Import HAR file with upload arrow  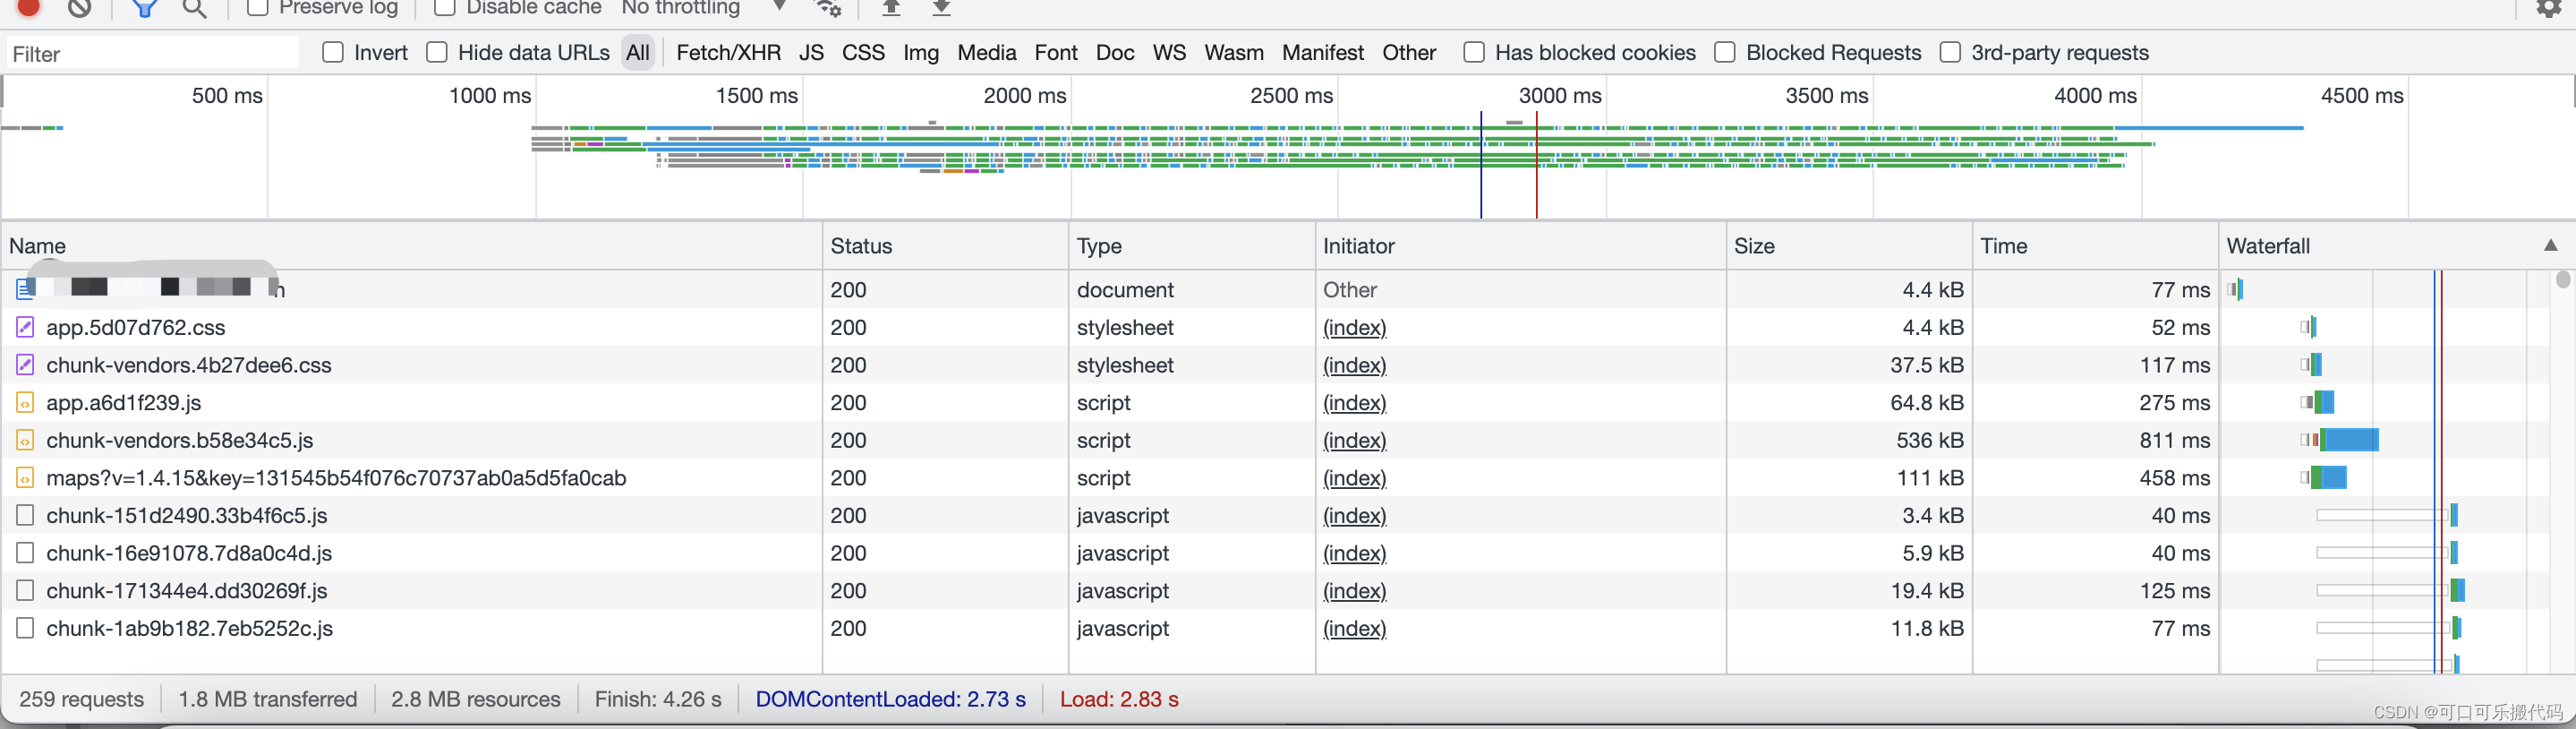point(891,8)
